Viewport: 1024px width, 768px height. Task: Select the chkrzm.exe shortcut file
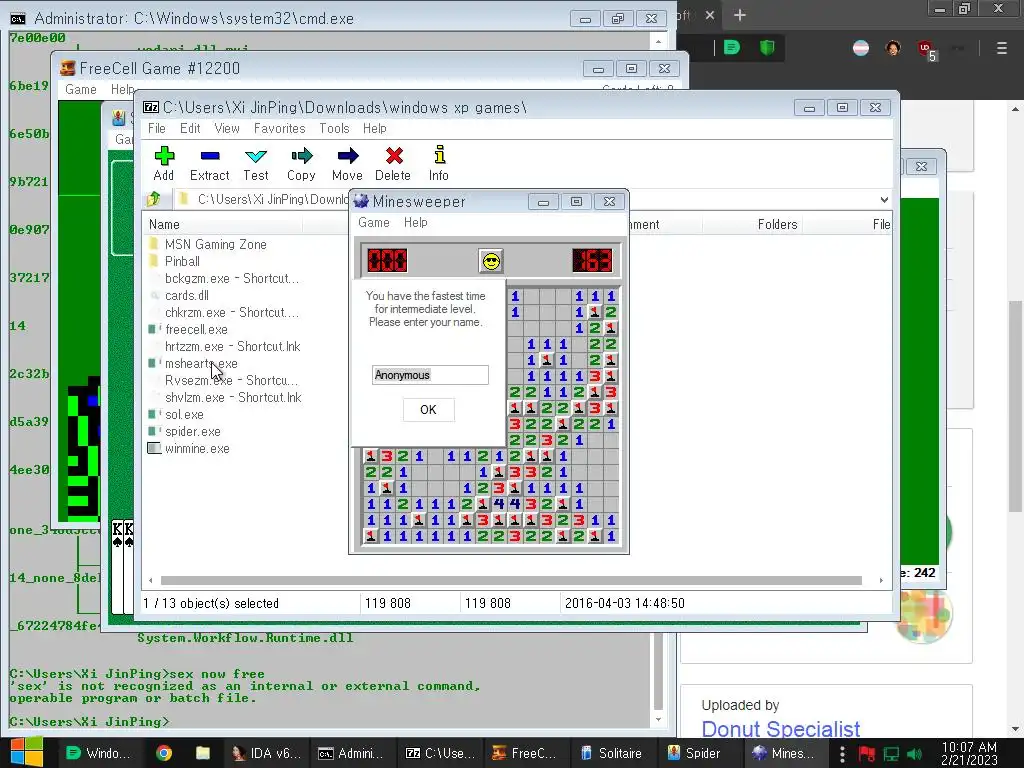pos(224,312)
